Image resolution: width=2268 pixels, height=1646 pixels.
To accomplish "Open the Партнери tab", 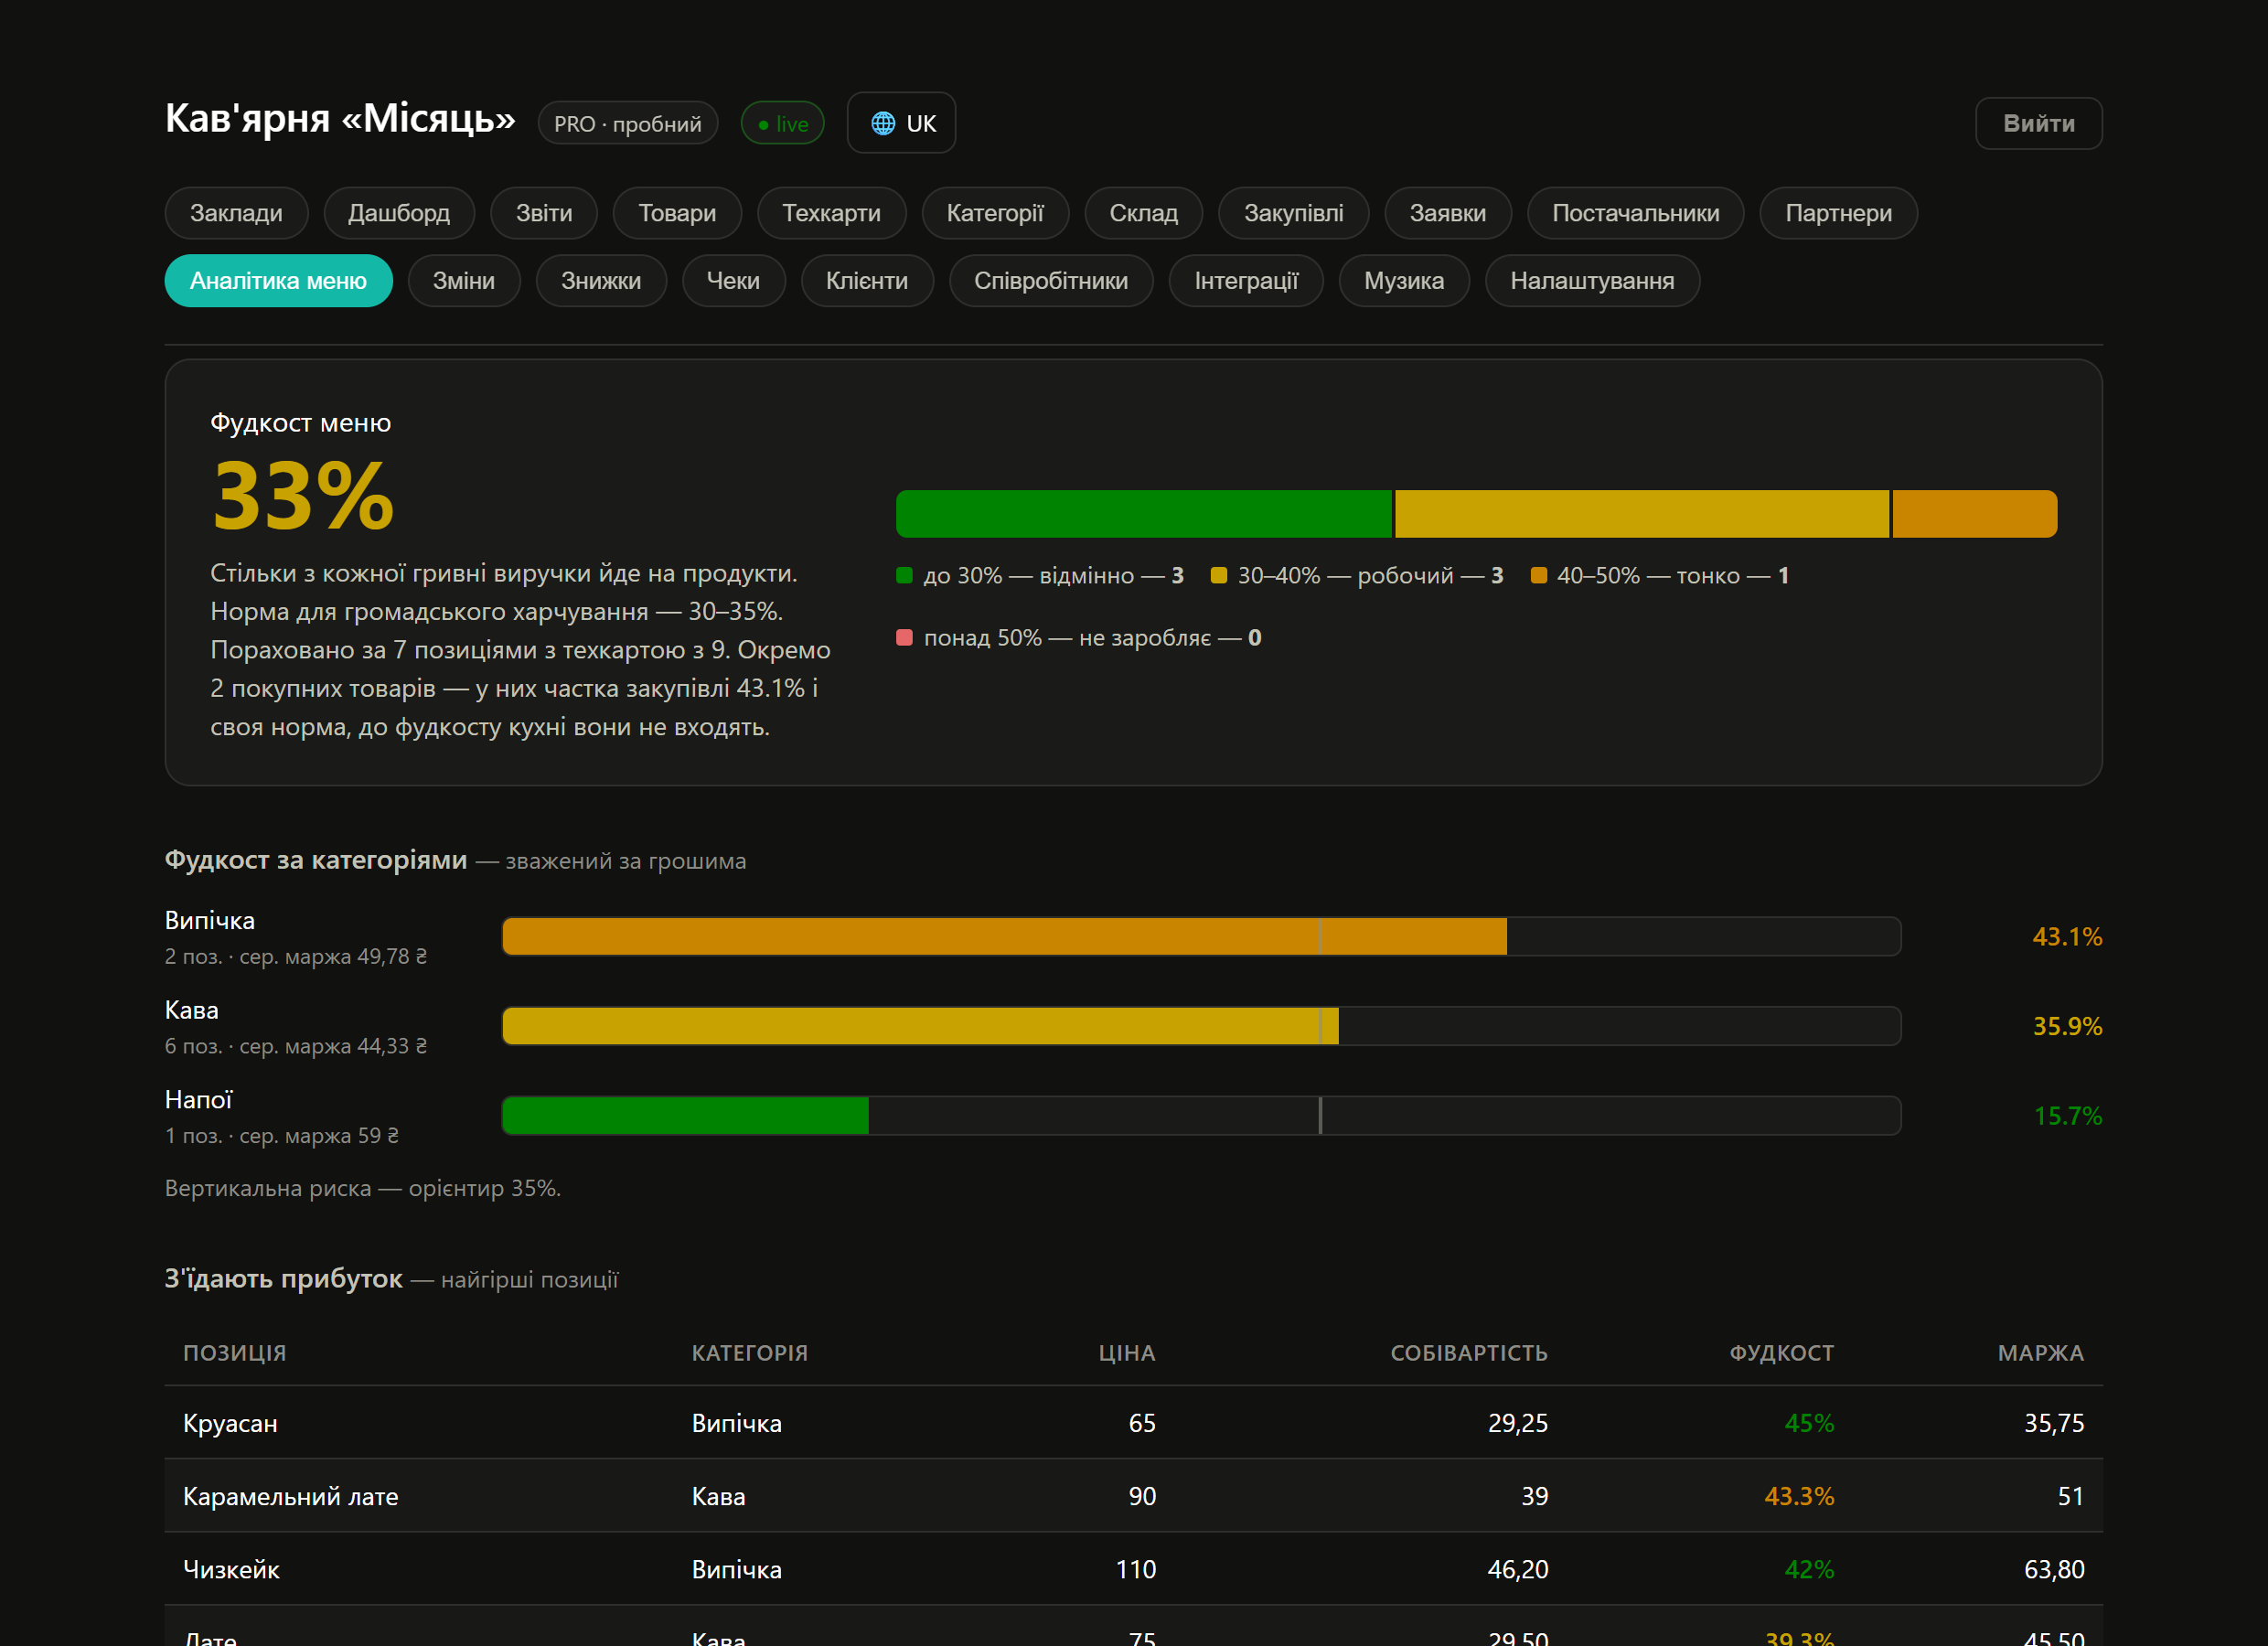I will click(1838, 213).
